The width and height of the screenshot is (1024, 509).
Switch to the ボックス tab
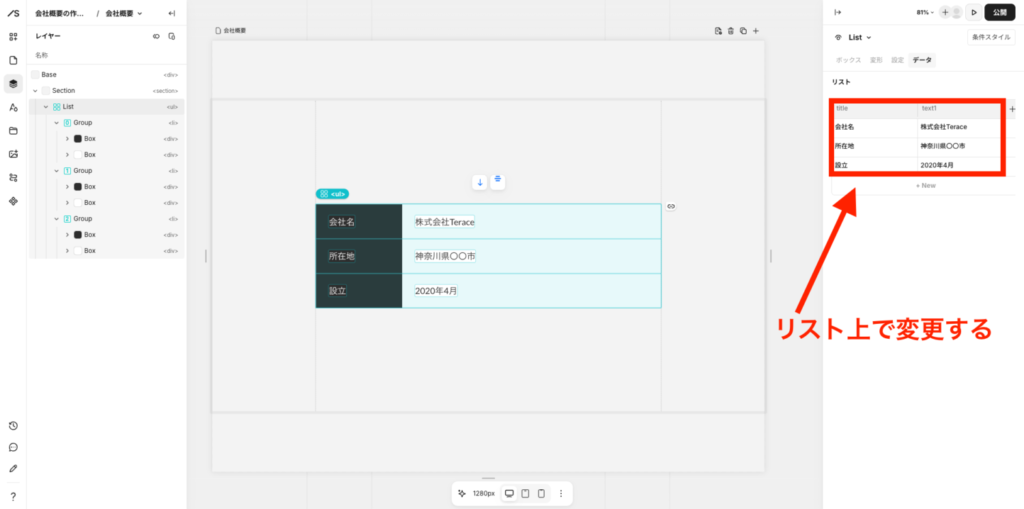pos(848,60)
